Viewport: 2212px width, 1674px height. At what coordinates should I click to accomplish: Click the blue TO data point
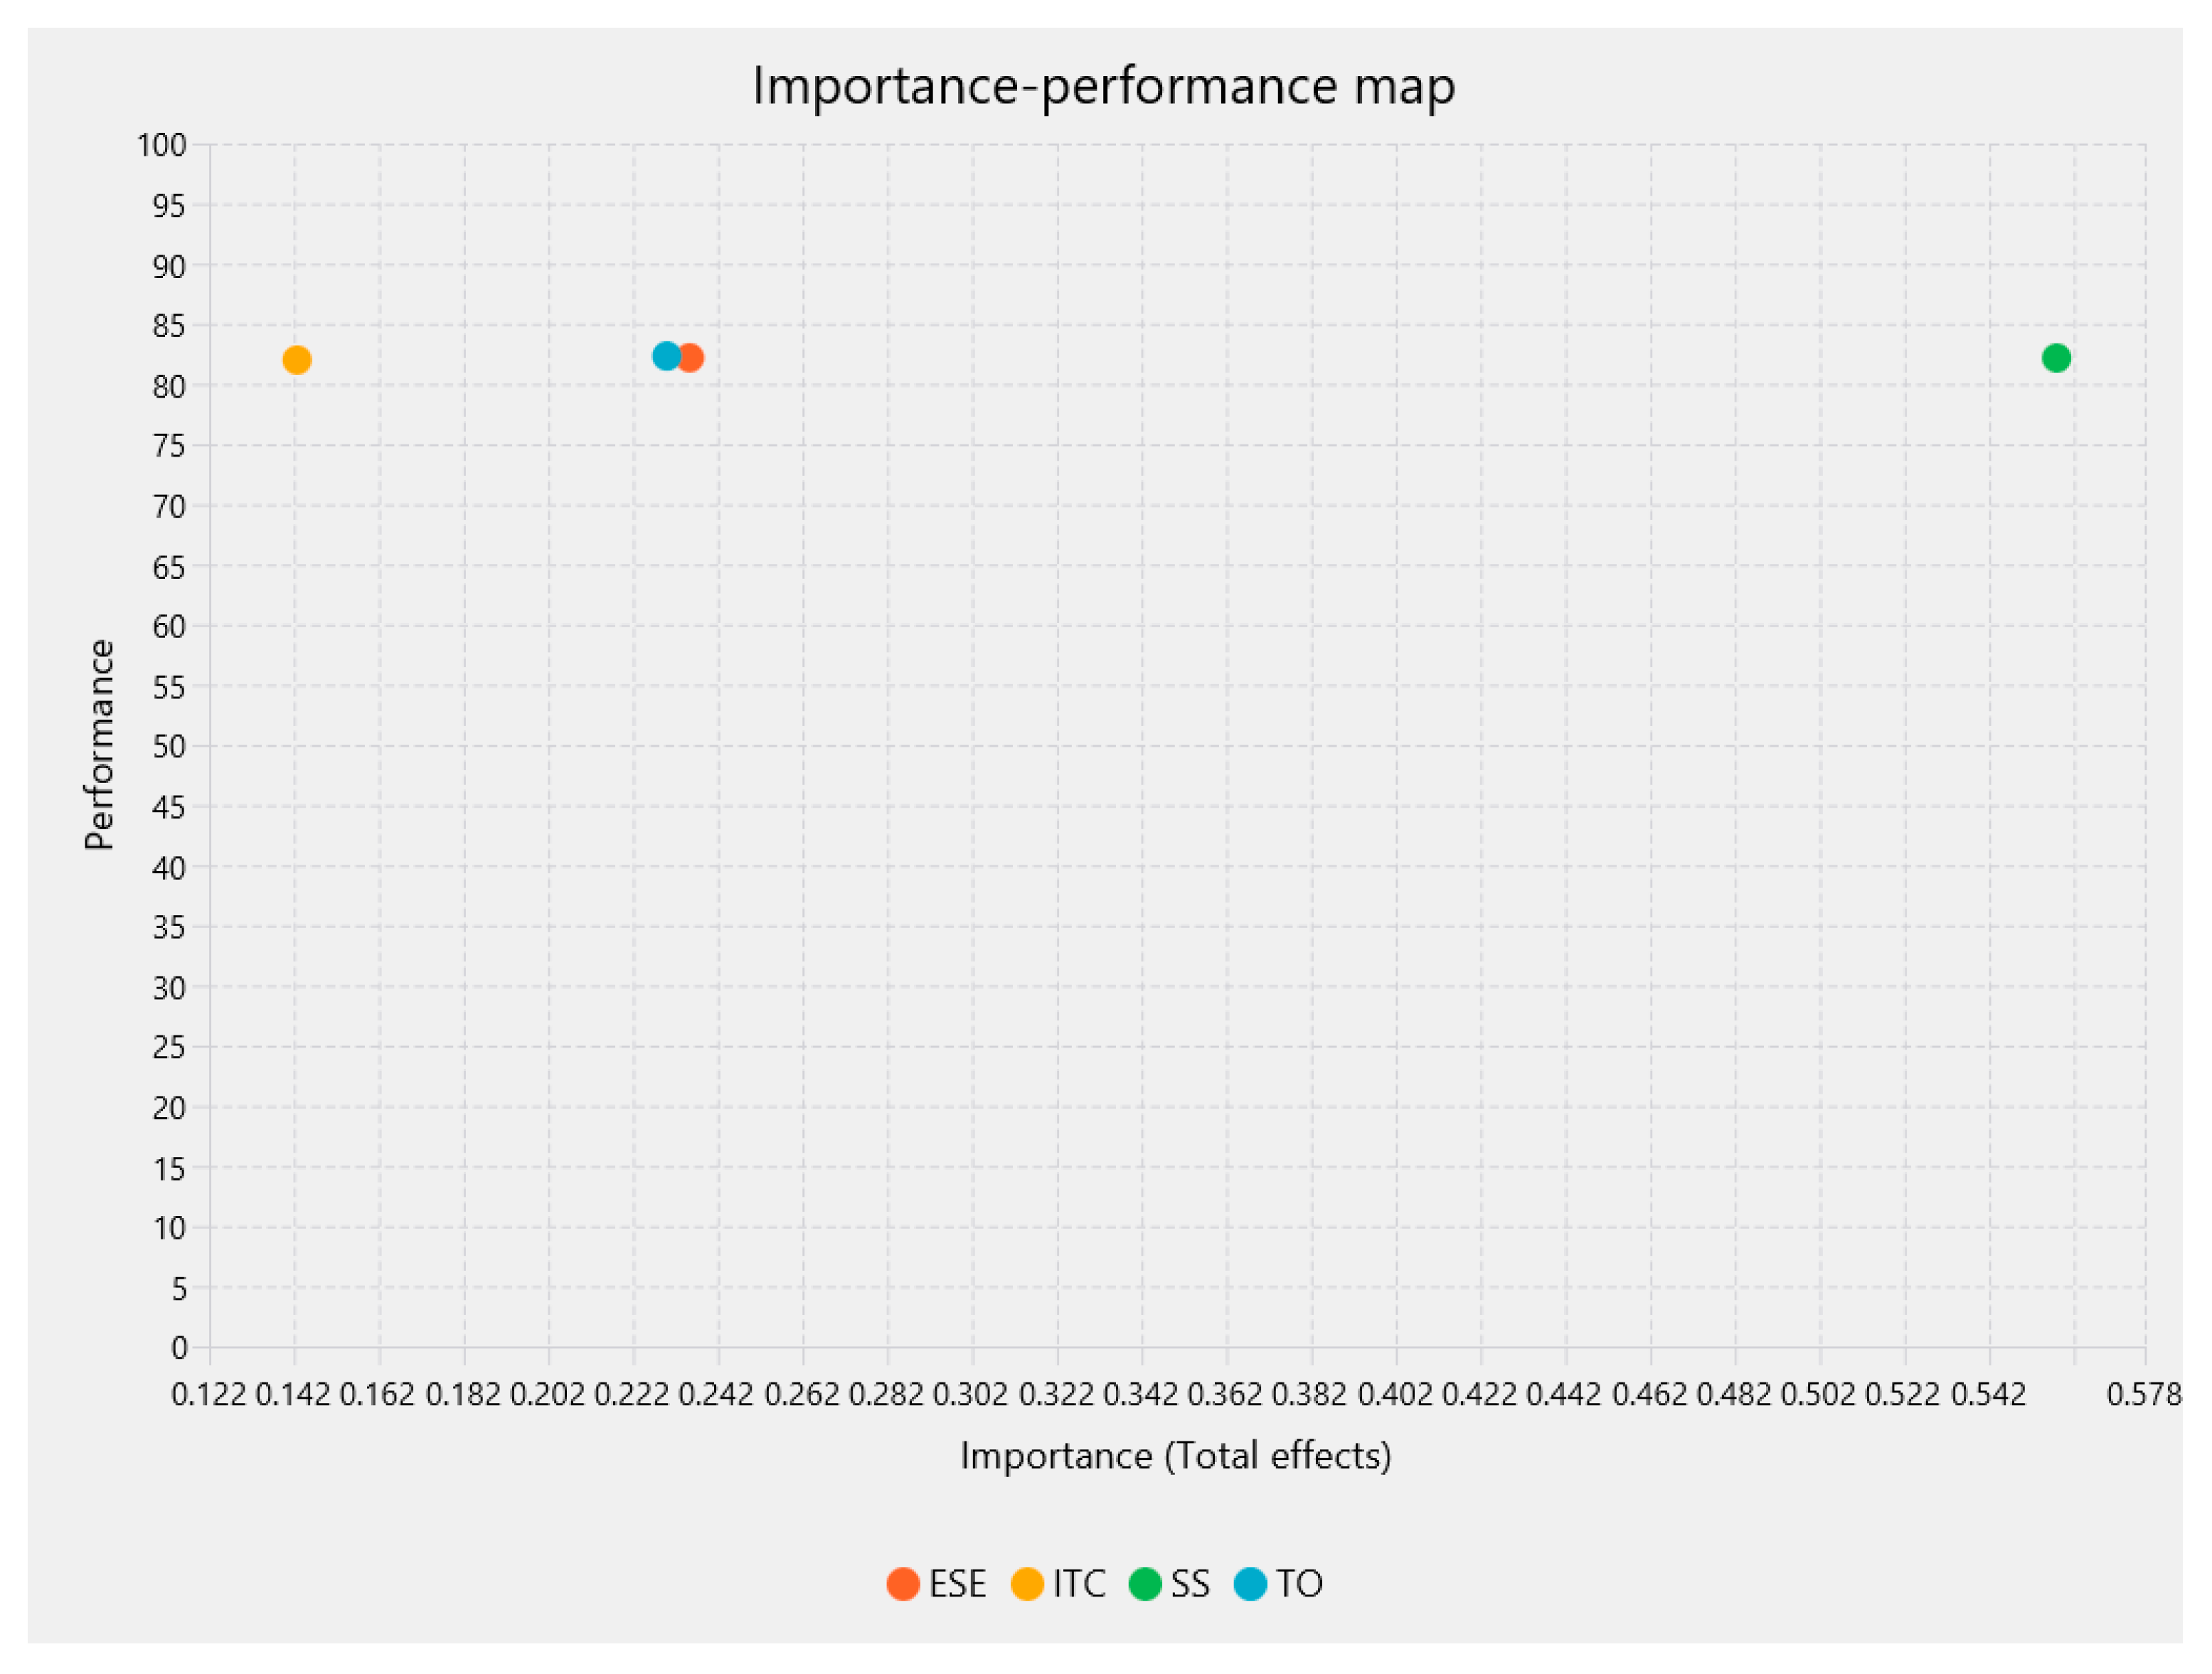[665, 356]
